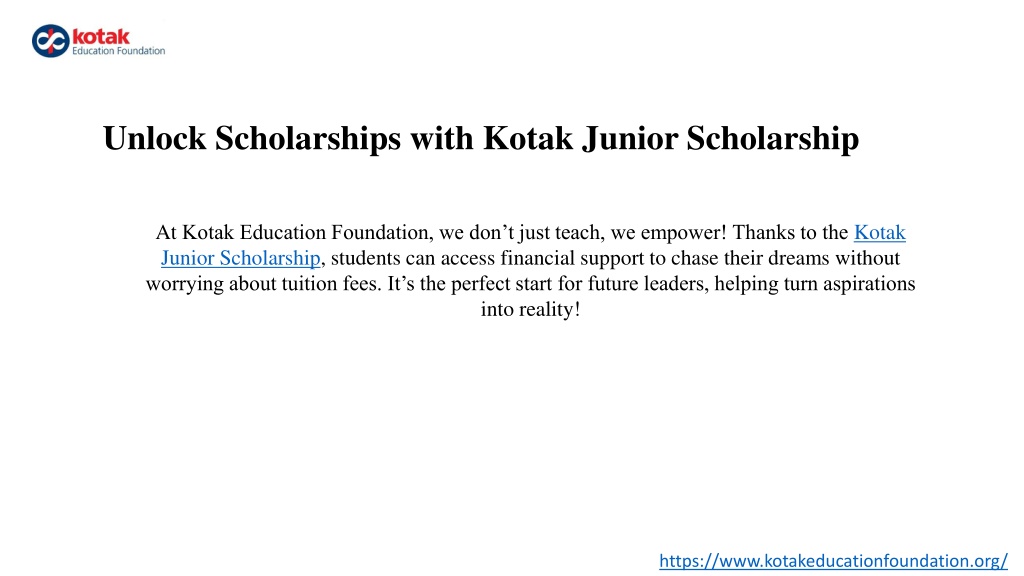Click the word 'worrying' starting the third line
Viewport: 1024px width, 576px height.
tap(185, 284)
